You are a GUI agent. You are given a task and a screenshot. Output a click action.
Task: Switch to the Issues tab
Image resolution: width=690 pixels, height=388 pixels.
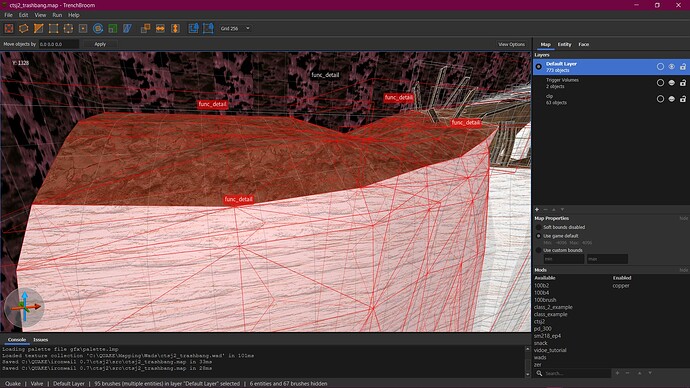pos(40,340)
